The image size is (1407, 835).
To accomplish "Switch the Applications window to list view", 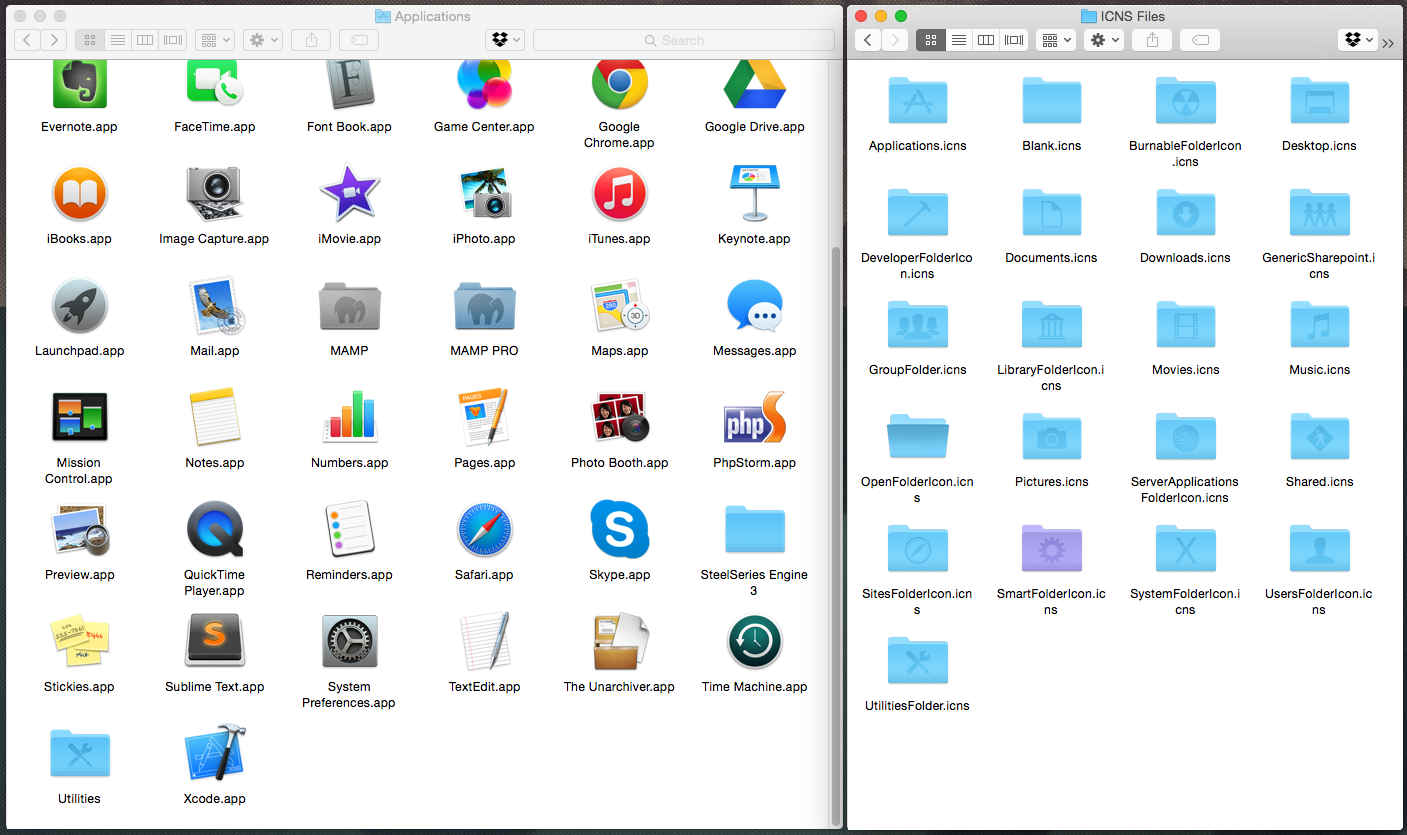I will 117,40.
